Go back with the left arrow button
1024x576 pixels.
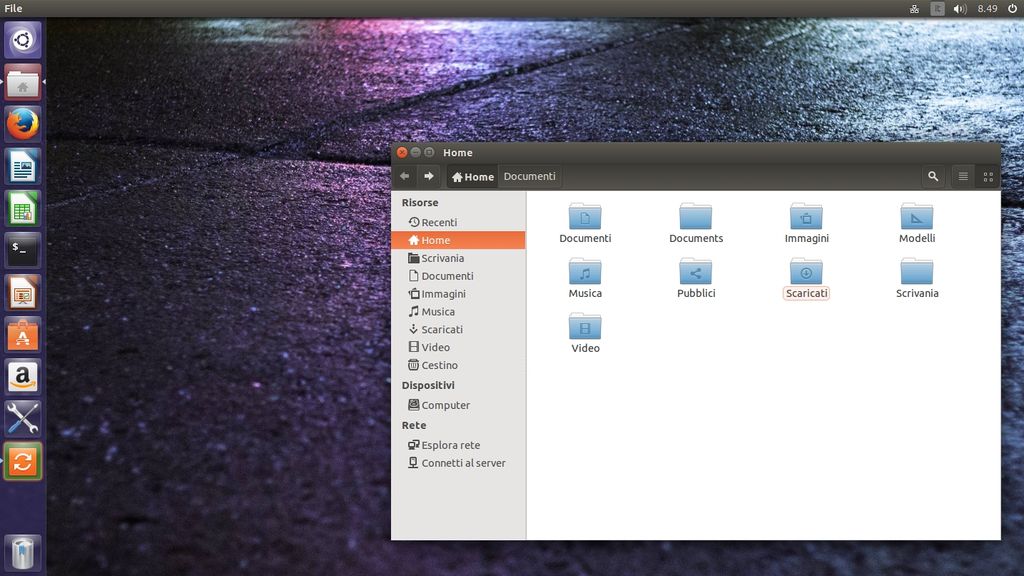click(x=405, y=177)
